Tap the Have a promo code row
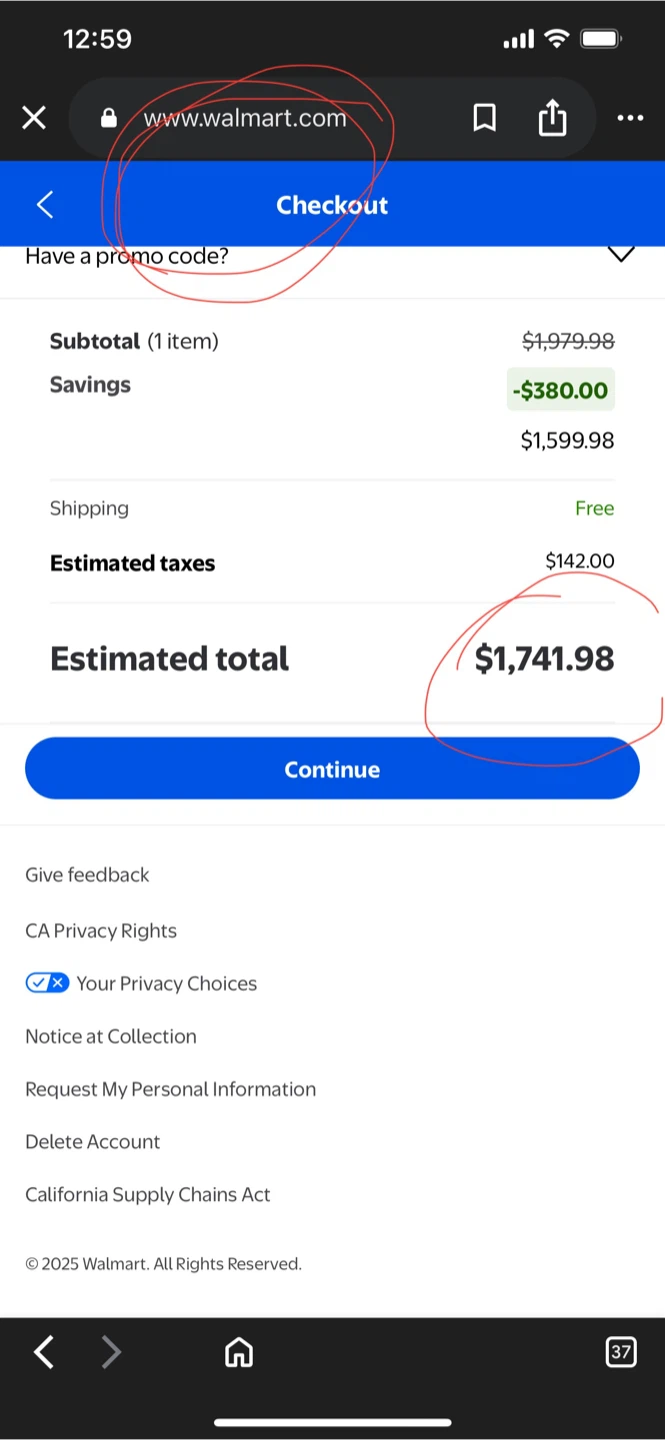The image size is (665, 1440). point(127,257)
